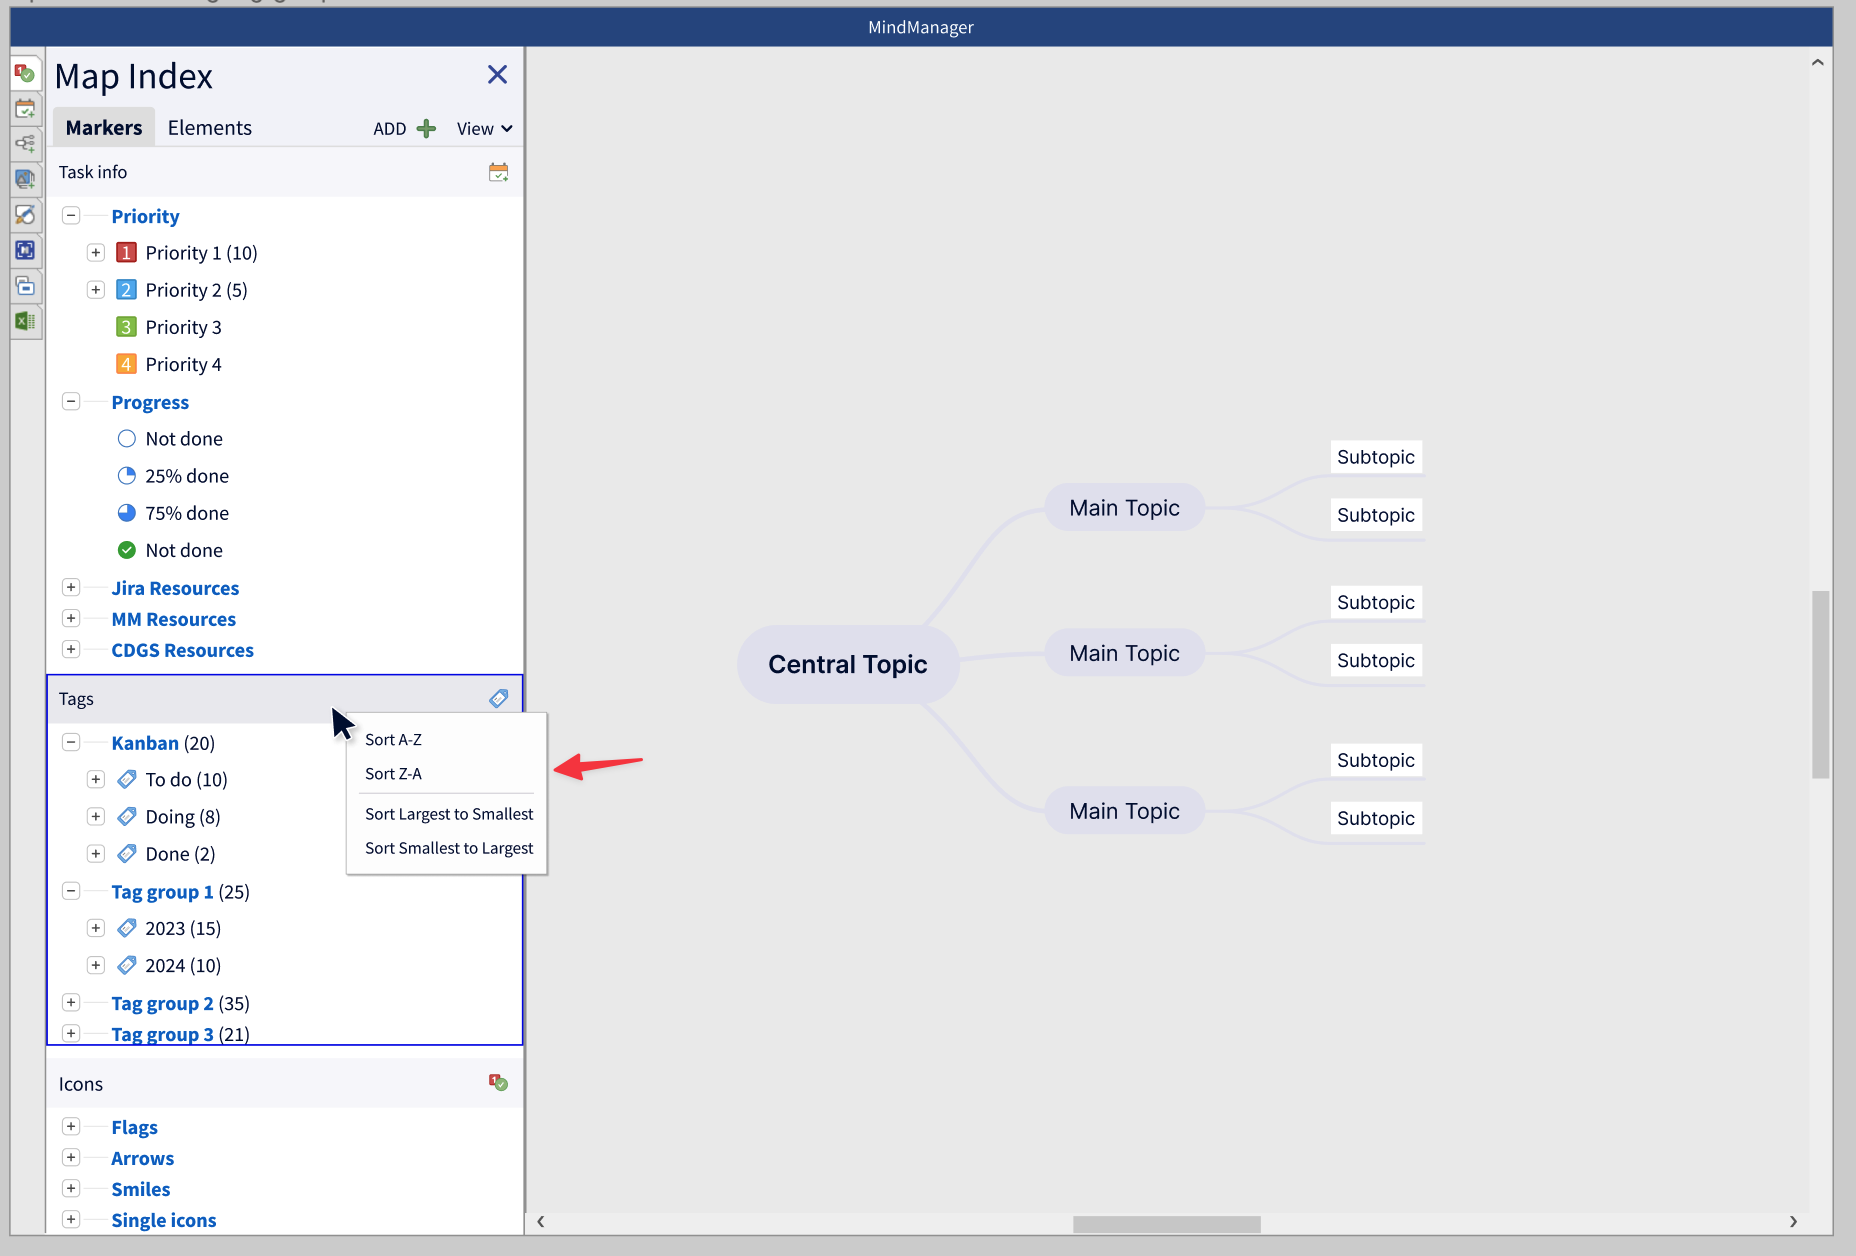This screenshot has width=1856, height=1256.
Task: Switch to the Elements tab
Action: click(209, 128)
